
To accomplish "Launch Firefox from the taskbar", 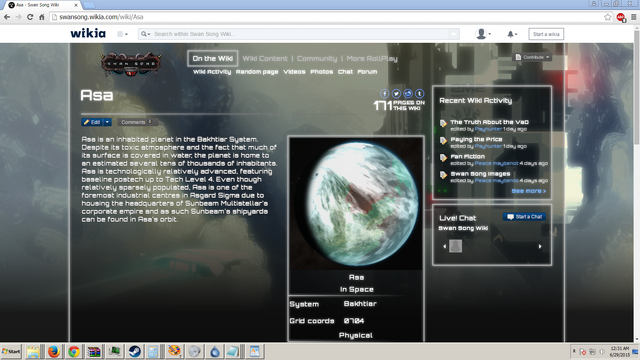I will (53, 351).
